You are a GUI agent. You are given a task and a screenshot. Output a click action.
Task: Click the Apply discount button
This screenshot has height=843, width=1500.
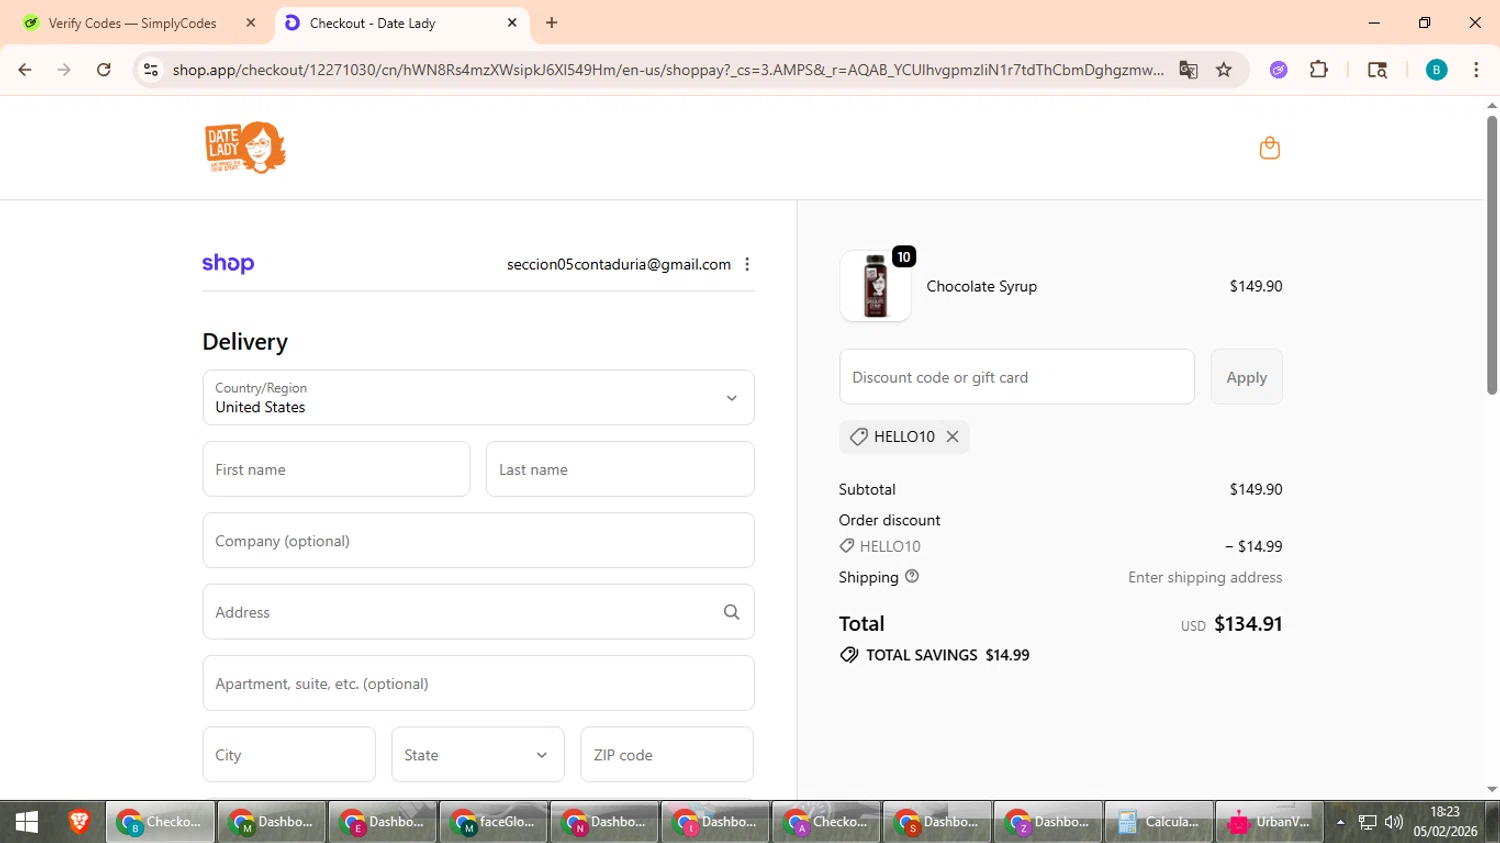click(x=1246, y=377)
